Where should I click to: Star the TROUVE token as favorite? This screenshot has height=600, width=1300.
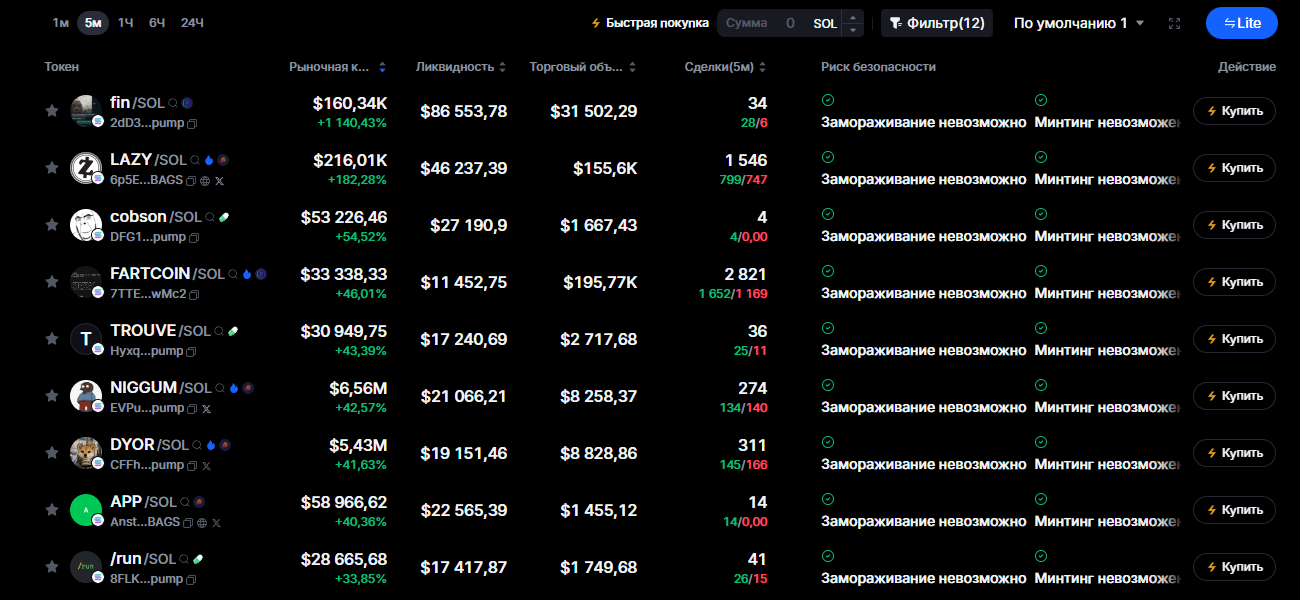pos(51,339)
